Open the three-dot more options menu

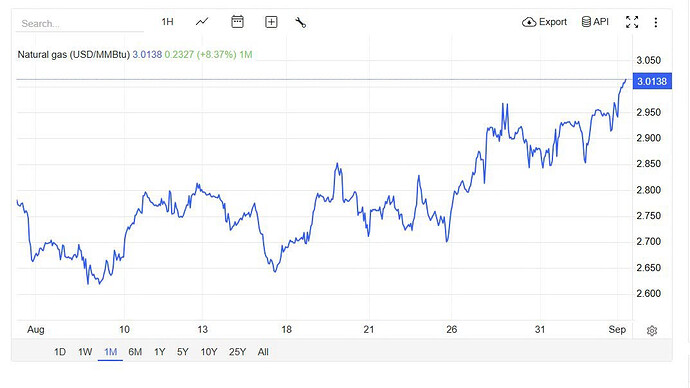pyautogui.click(x=656, y=22)
